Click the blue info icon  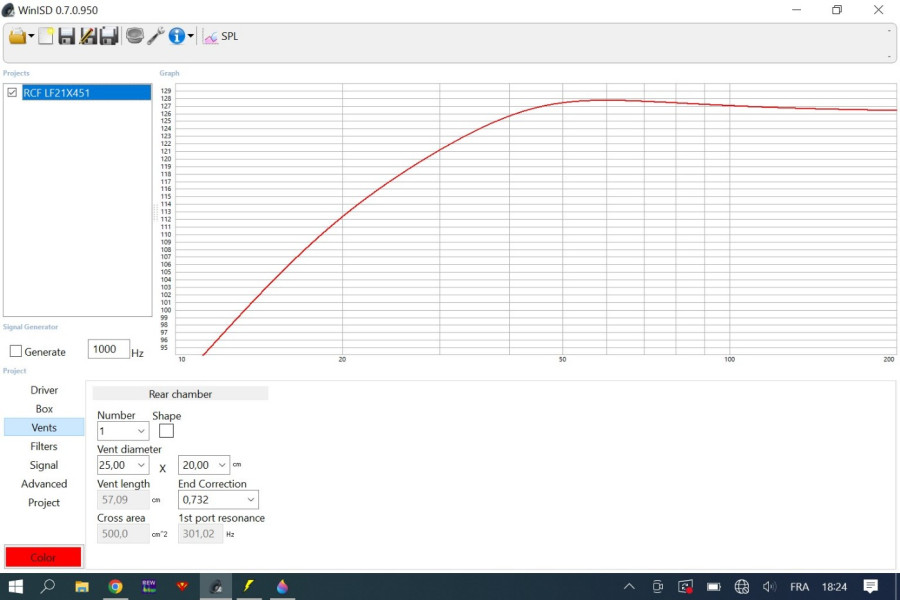click(177, 36)
